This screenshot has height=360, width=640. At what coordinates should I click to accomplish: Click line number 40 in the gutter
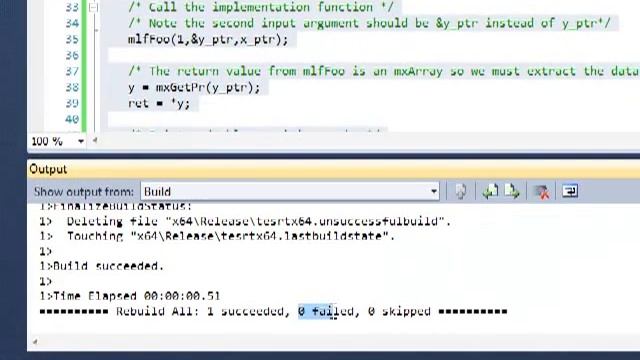pos(72,119)
